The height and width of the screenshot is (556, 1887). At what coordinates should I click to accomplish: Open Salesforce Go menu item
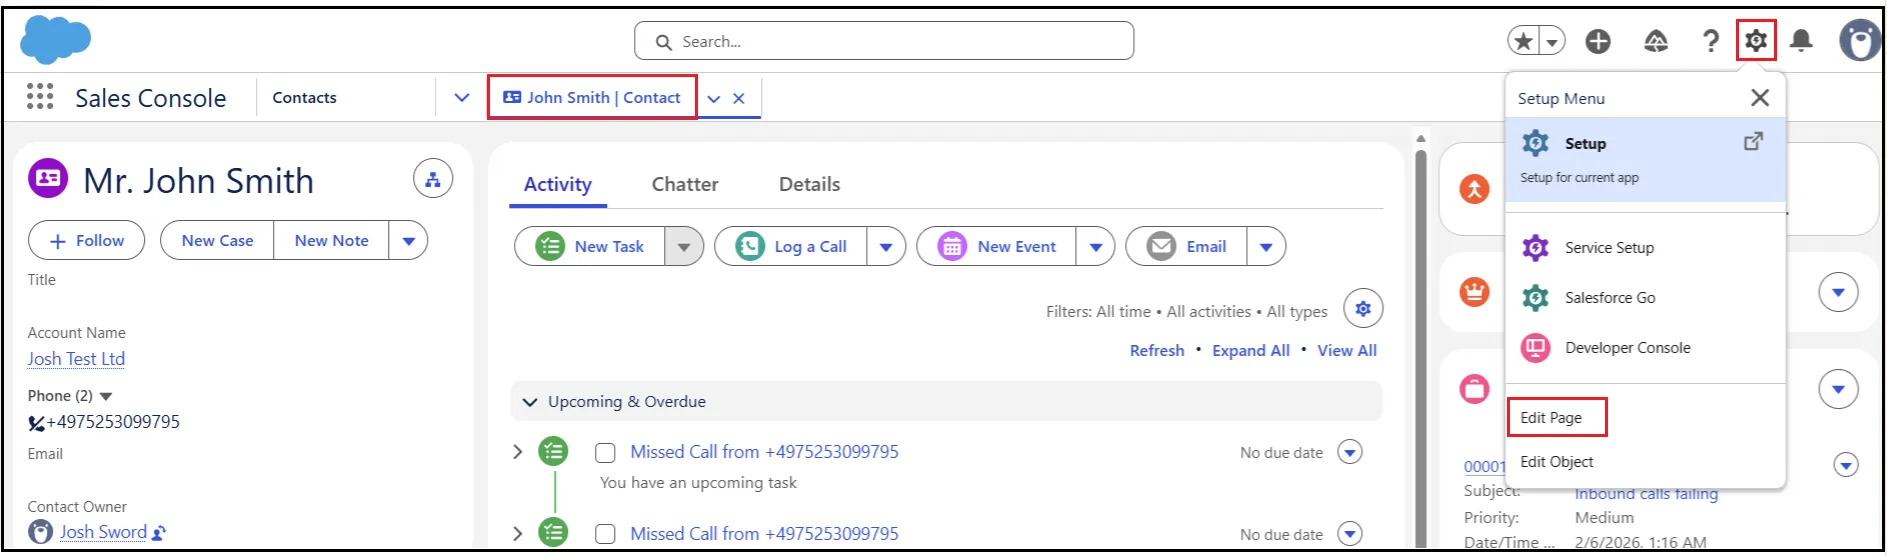click(x=1646, y=297)
